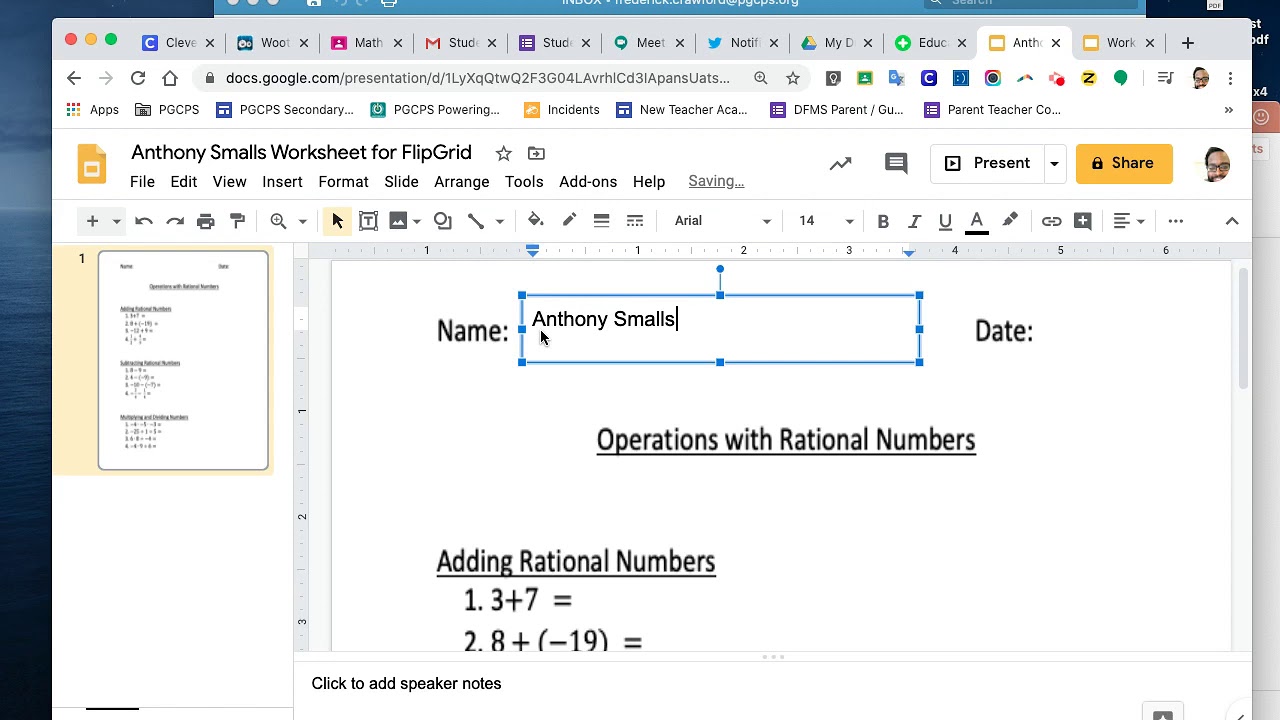Click the fill color bucket
Viewport: 1280px width, 720px height.
pos(536,221)
